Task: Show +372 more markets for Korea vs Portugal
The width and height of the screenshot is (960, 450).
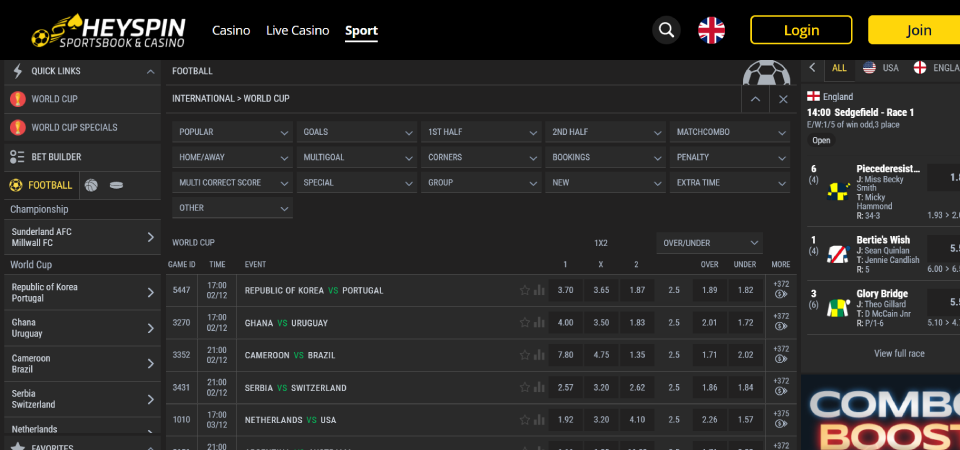Action: click(781, 290)
